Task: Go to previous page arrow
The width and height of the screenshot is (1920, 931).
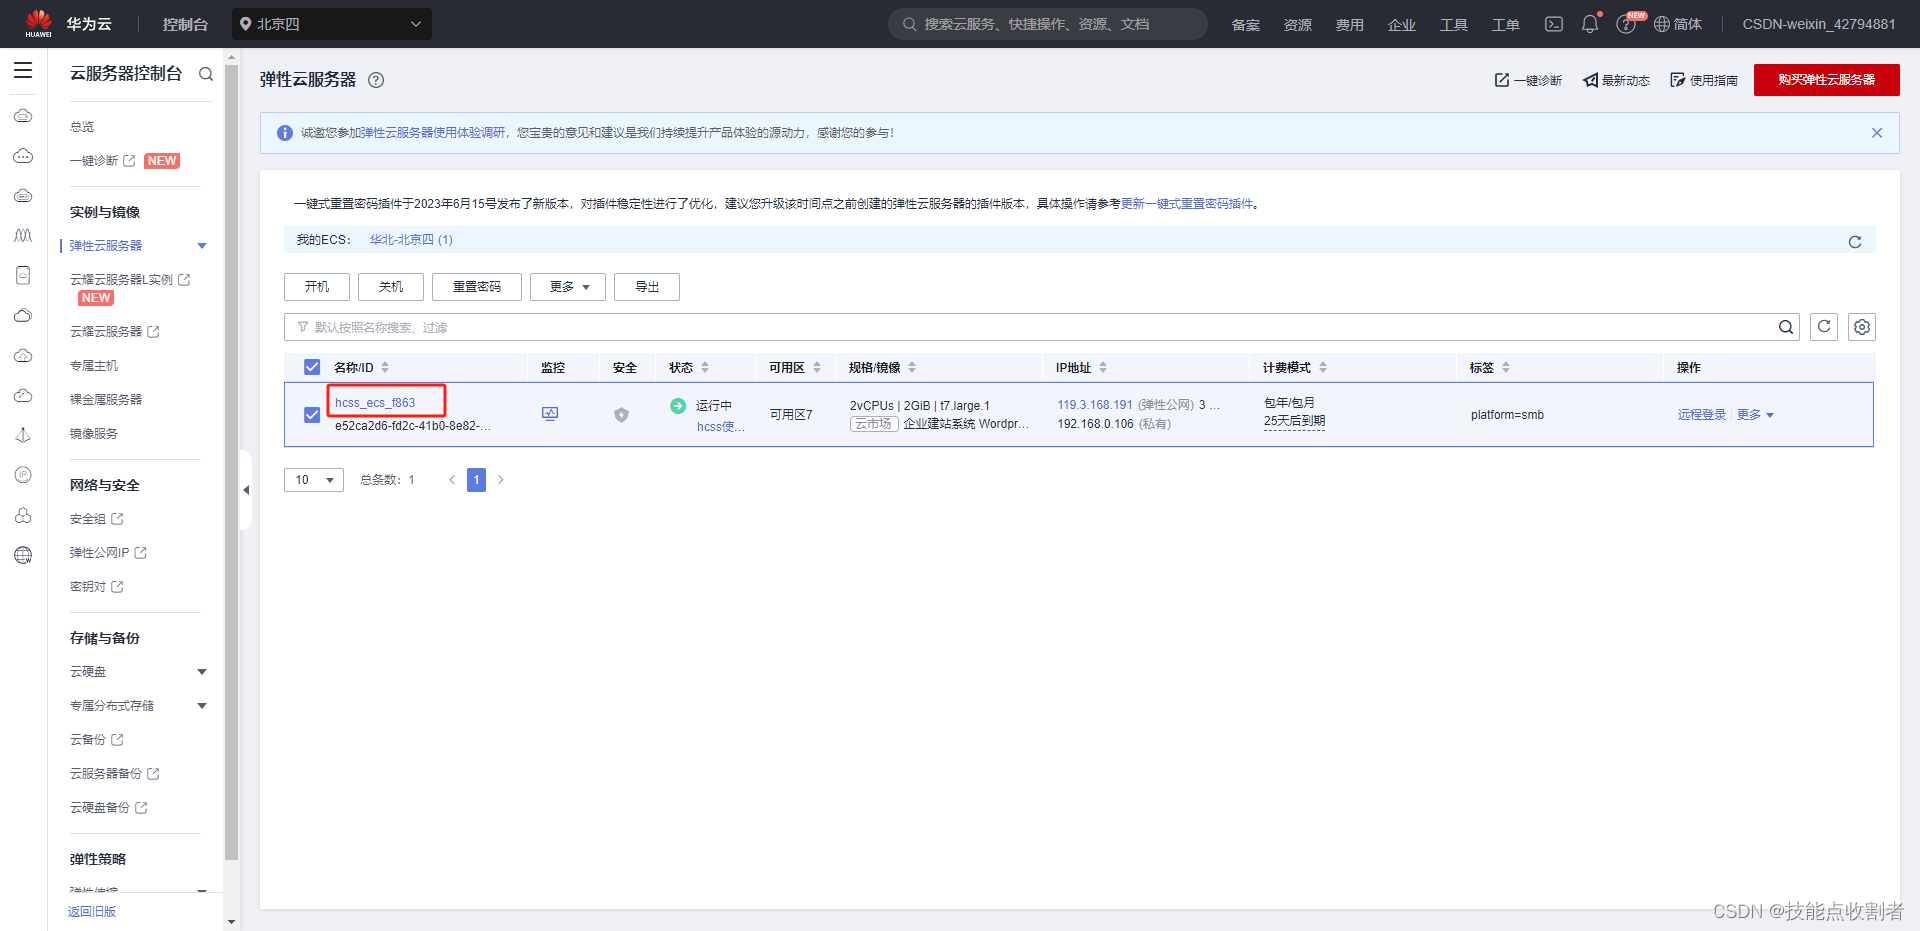Action: click(452, 480)
